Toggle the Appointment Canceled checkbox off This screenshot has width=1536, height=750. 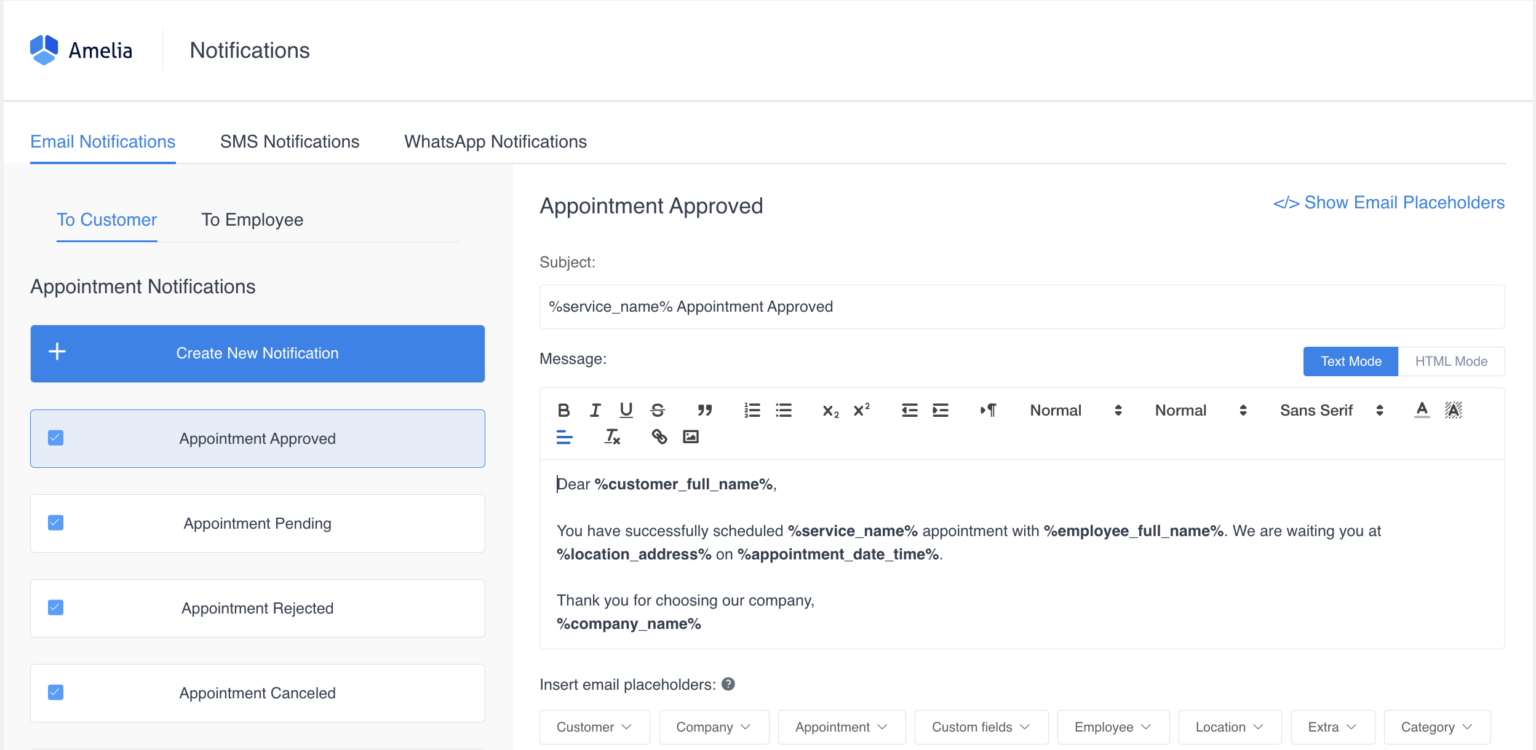(x=55, y=692)
